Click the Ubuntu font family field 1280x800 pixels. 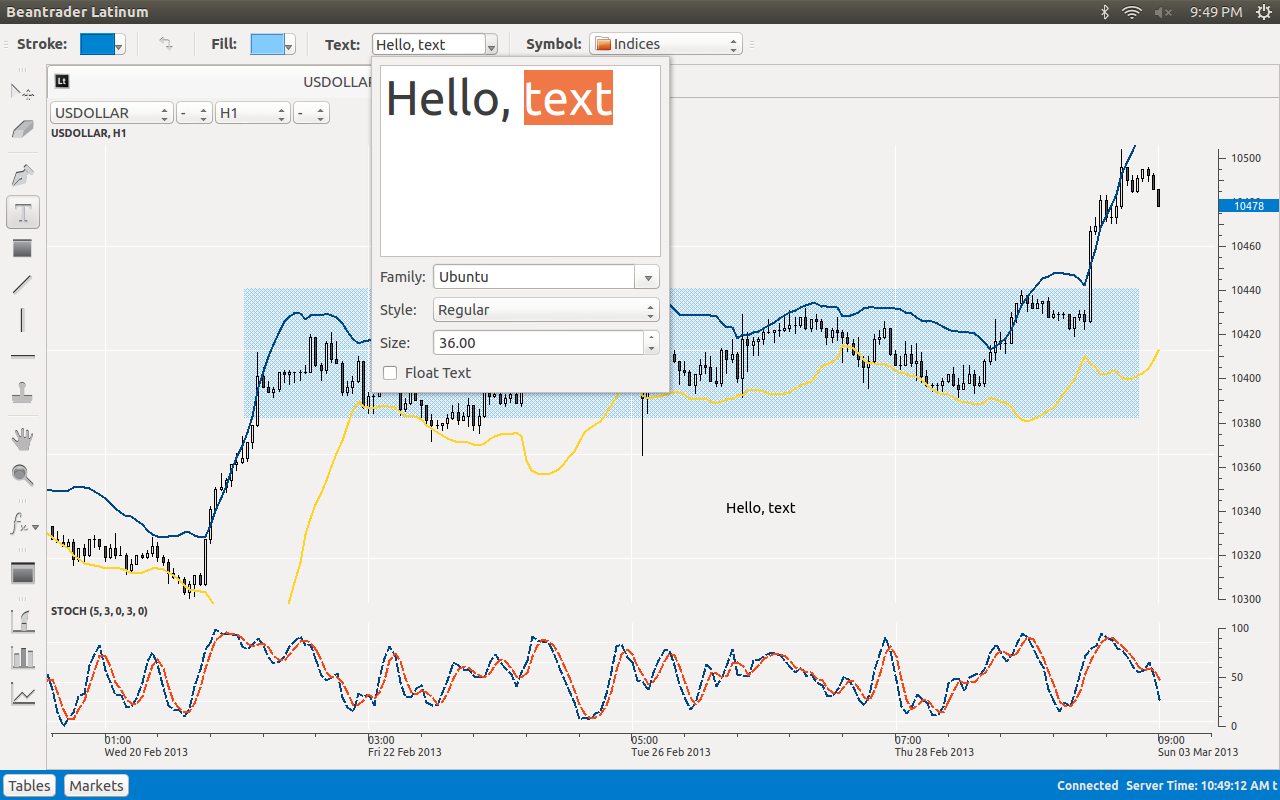[534, 277]
